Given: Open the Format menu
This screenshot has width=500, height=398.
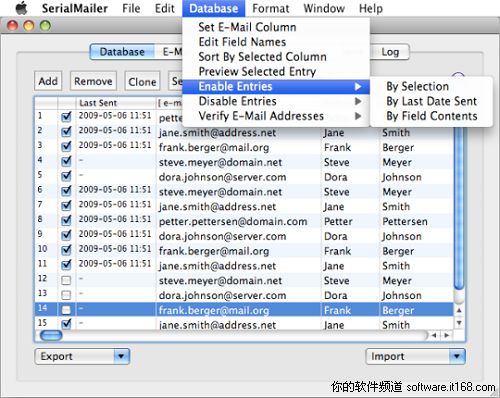Looking at the screenshot, I should [x=271, y=8].
